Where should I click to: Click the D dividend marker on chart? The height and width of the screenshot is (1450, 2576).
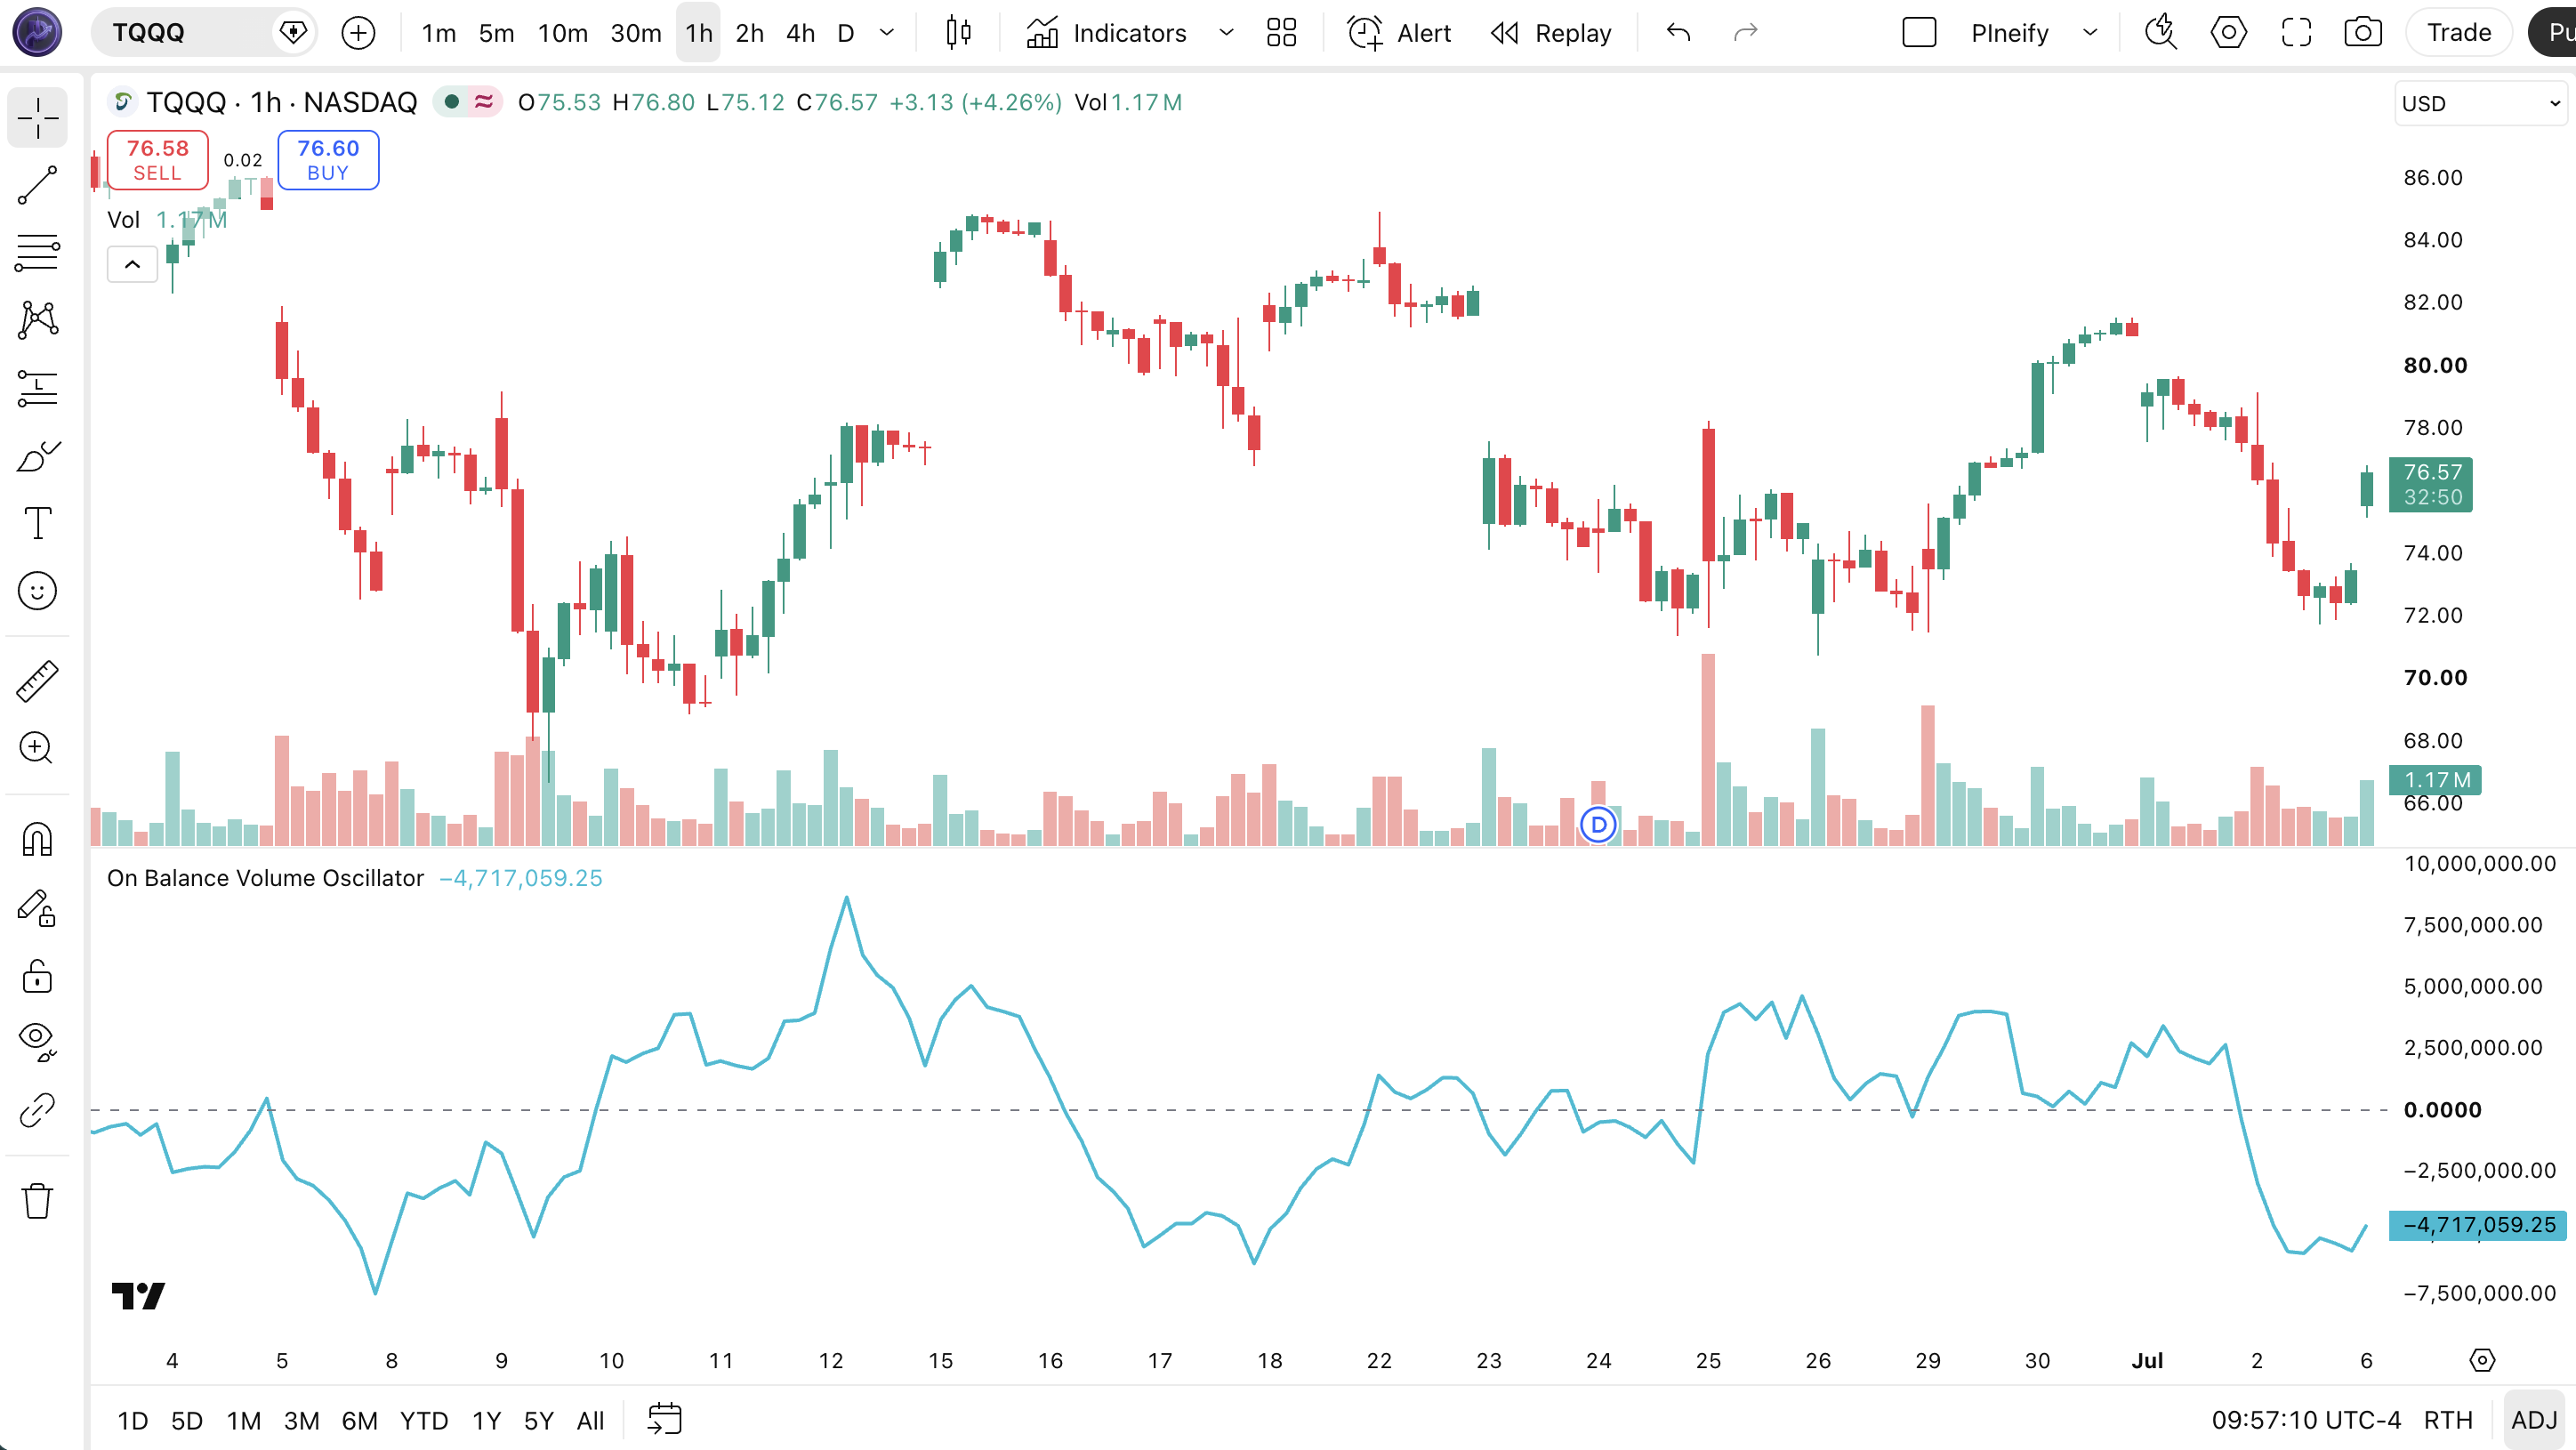coord(1598,825)
